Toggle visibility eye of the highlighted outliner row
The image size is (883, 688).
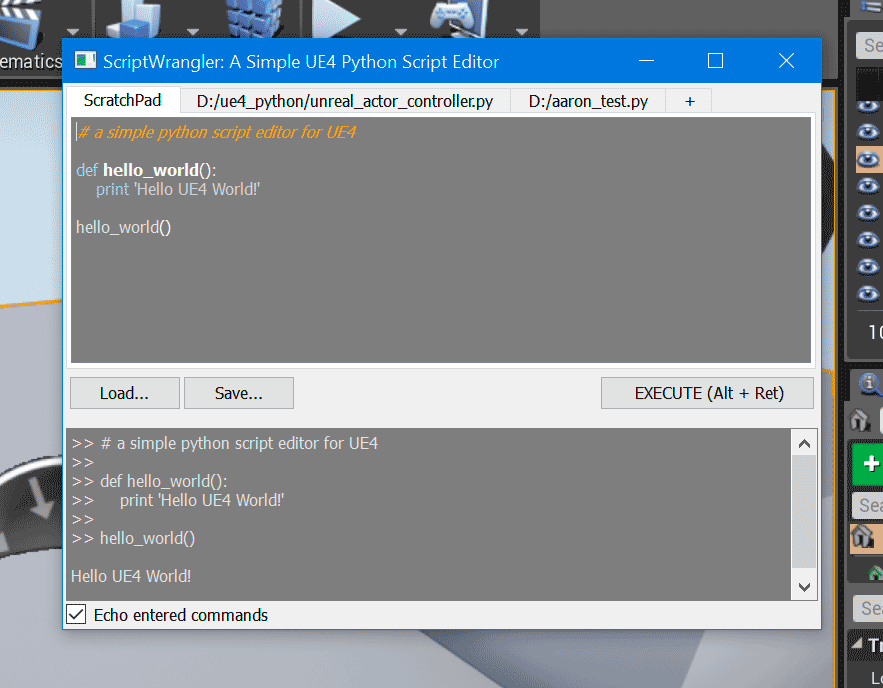(868, 159)
